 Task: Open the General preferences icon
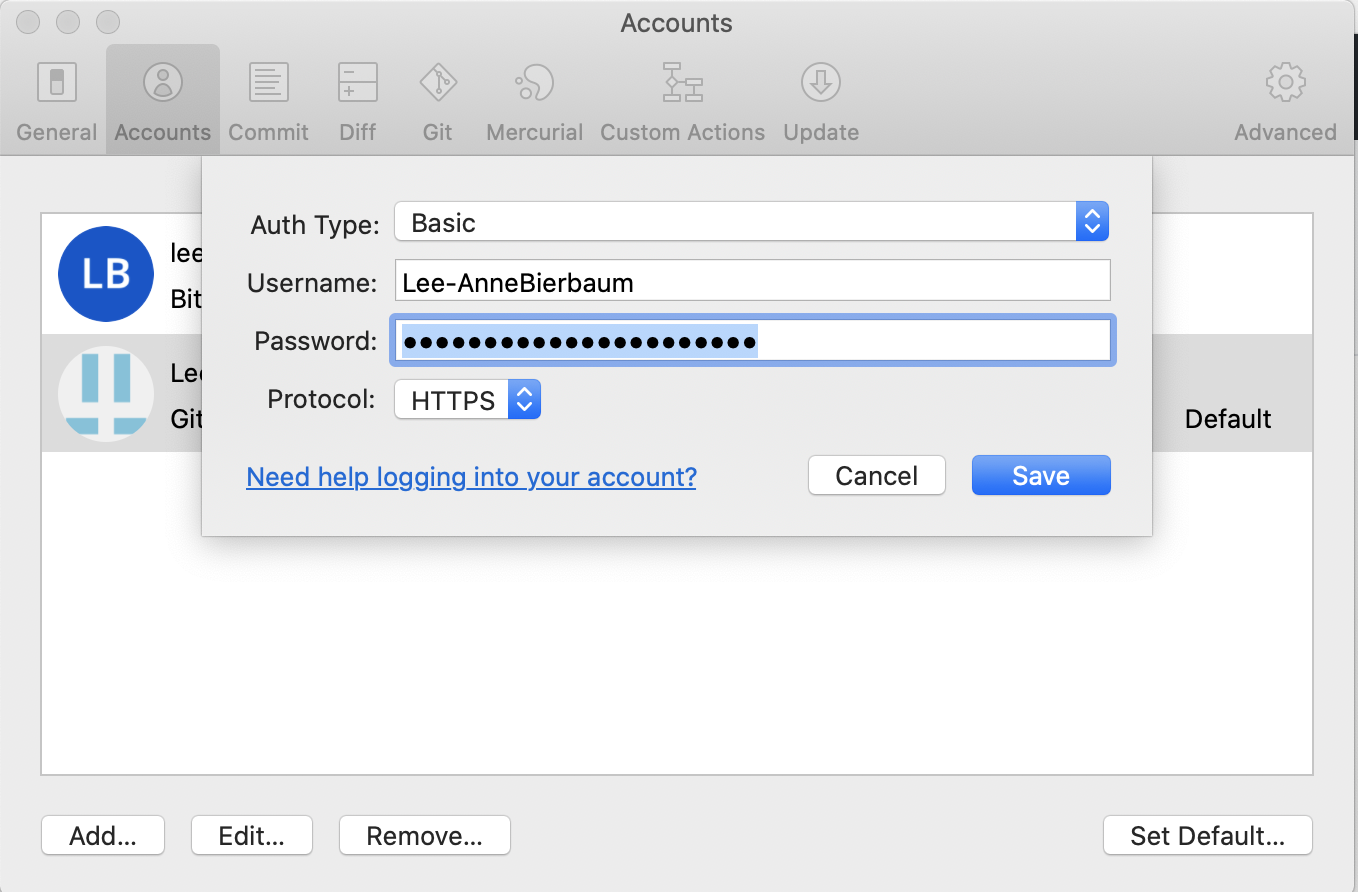coord(57,82)
